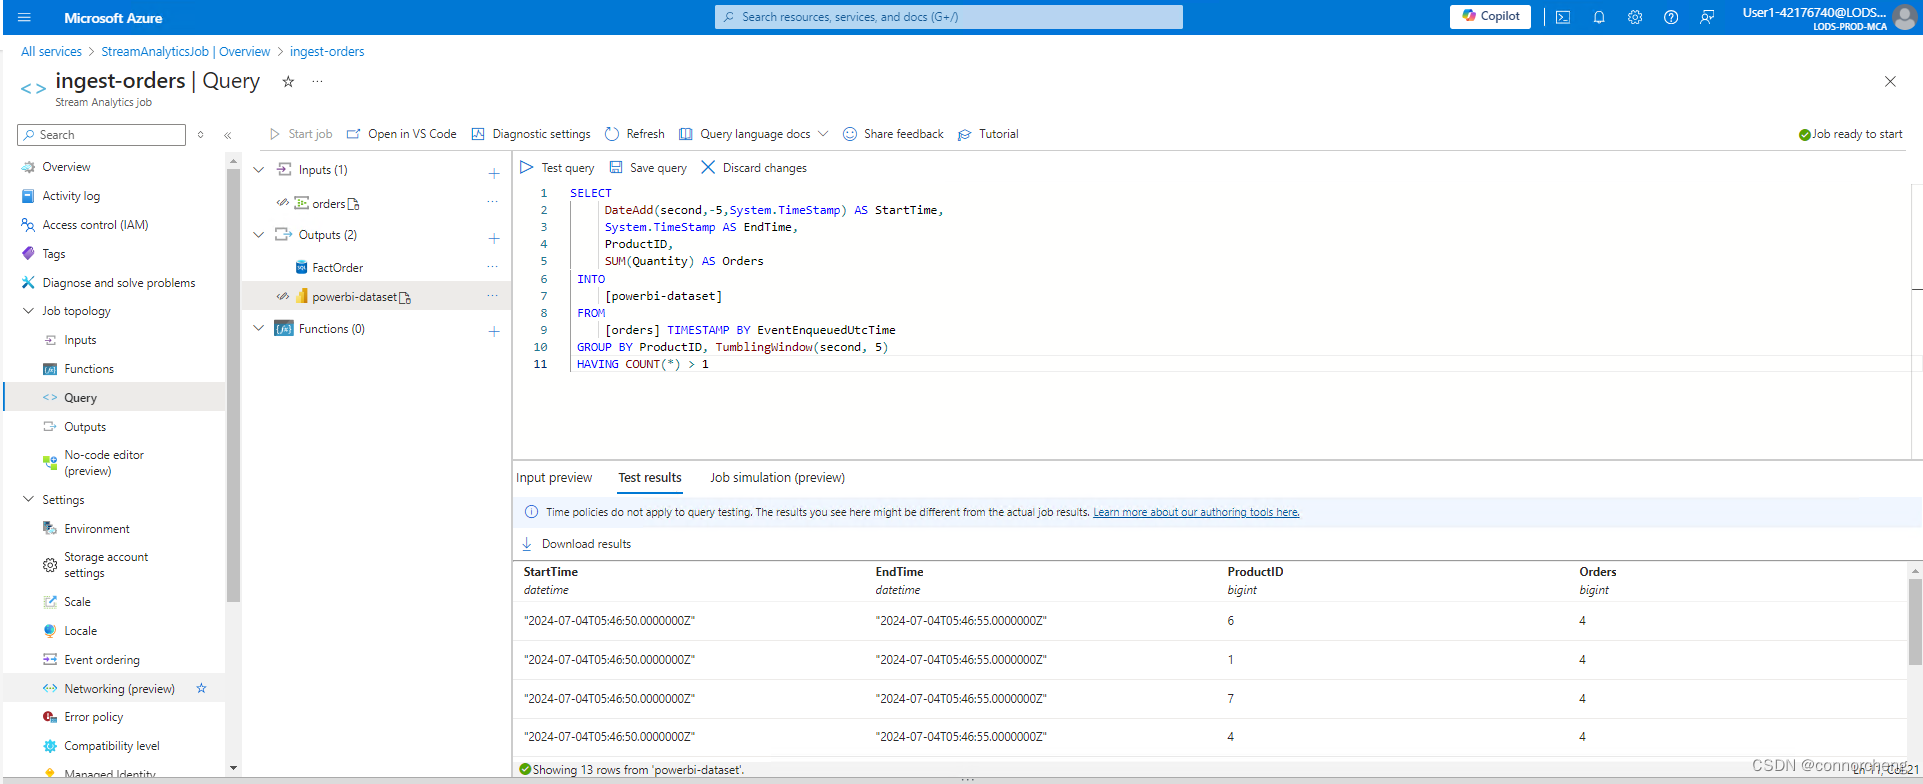Switch to Test results tab
1923x784 pixels.
click(650, 478)
